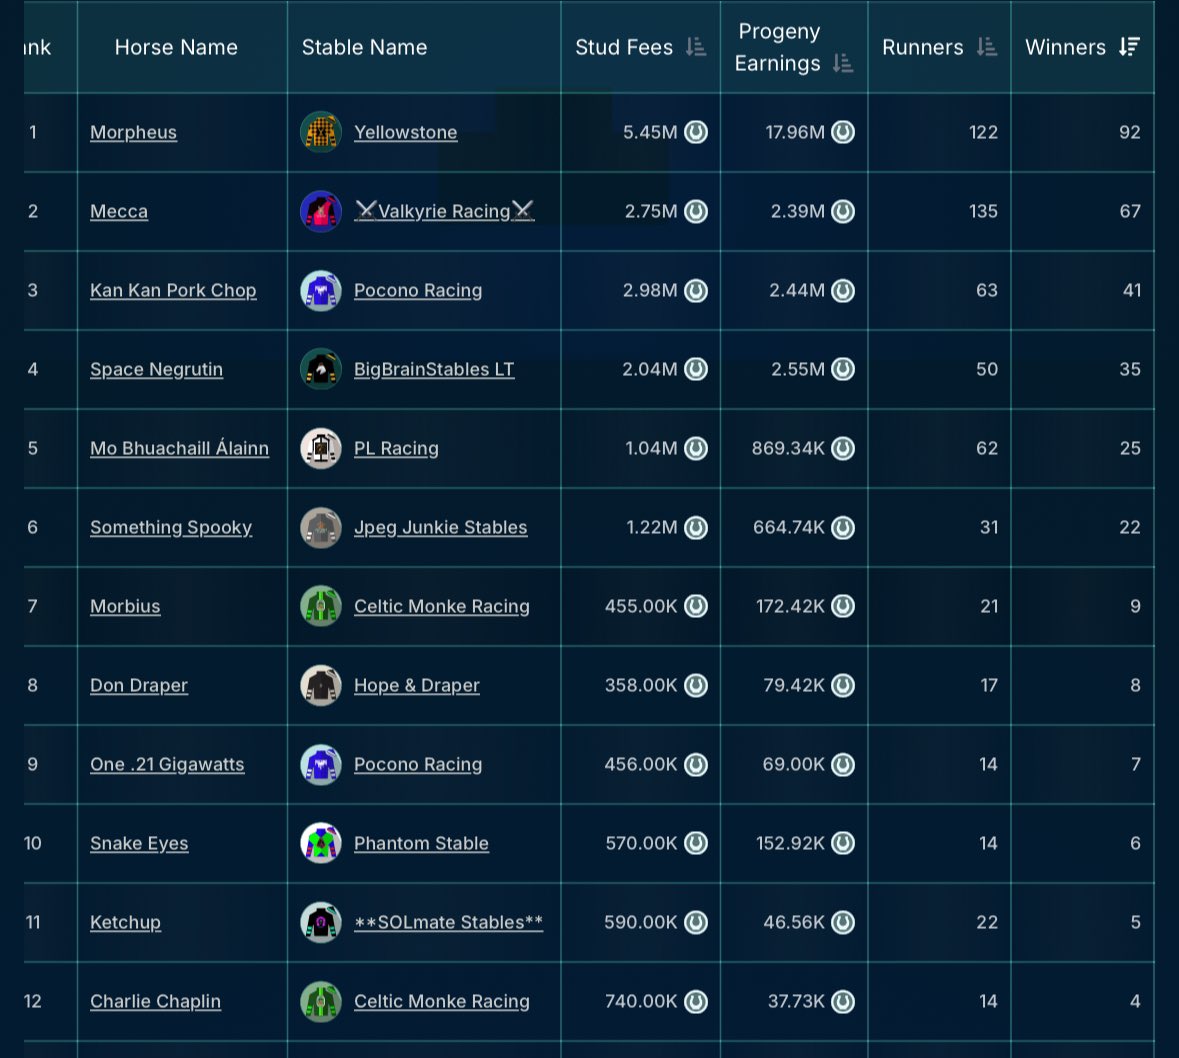Click Stud Fees header text

(x=623, y=47)
